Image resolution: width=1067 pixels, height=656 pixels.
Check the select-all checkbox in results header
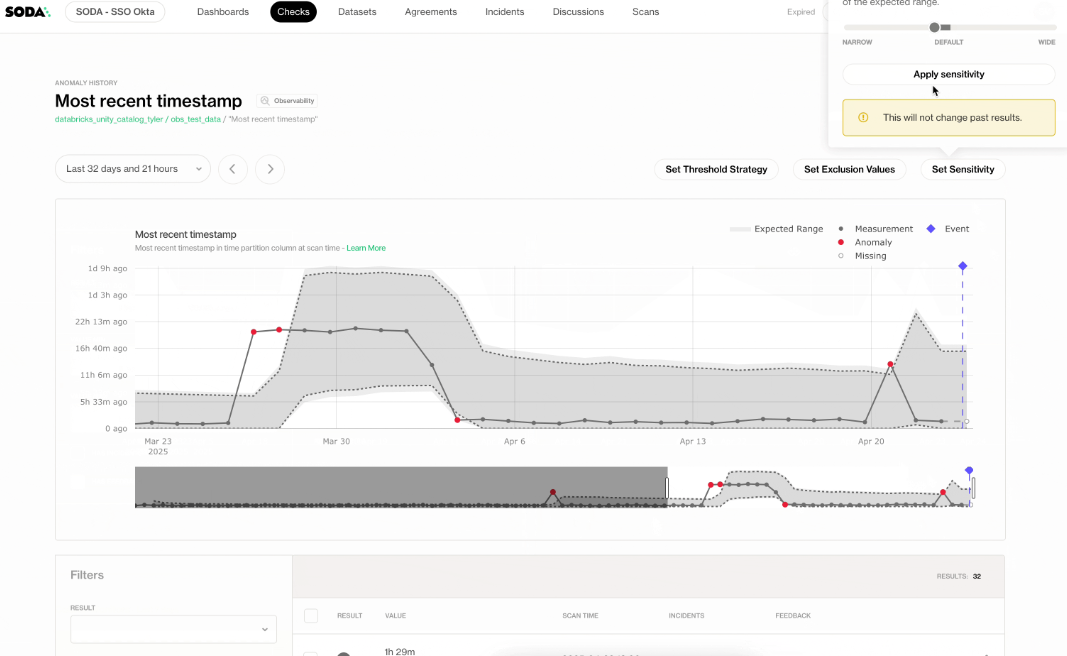[x=311, y=616]
